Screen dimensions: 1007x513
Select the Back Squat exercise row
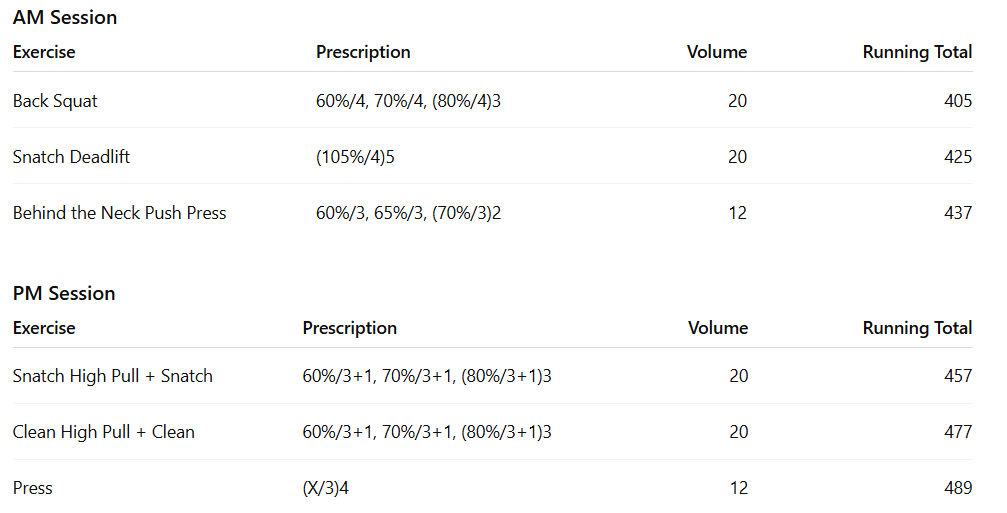55,101
